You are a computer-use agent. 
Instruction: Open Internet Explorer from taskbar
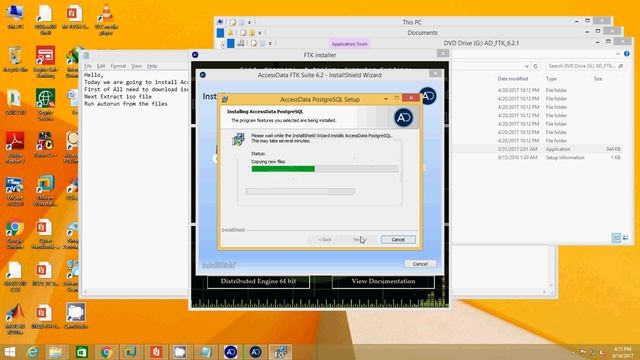(x=33, y=352)
